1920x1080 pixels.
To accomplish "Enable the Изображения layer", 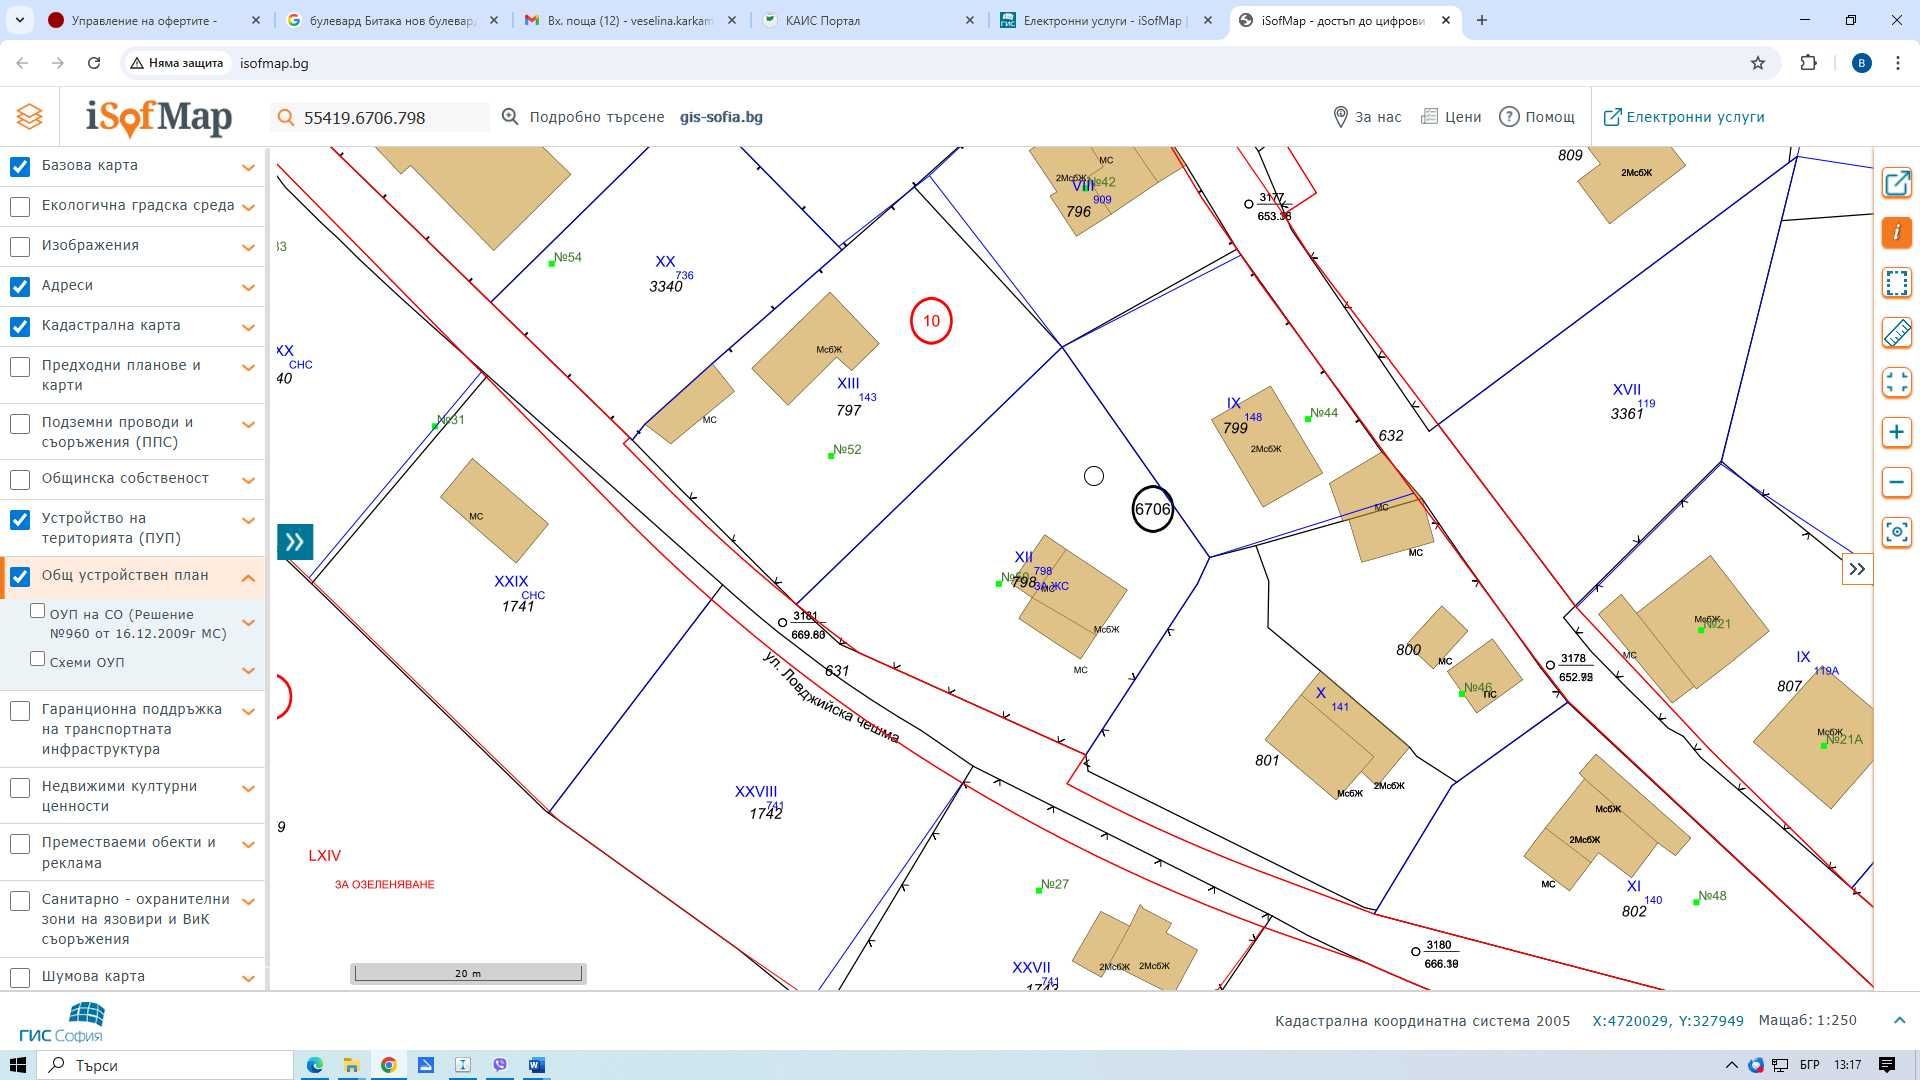I will coord(20,246).
